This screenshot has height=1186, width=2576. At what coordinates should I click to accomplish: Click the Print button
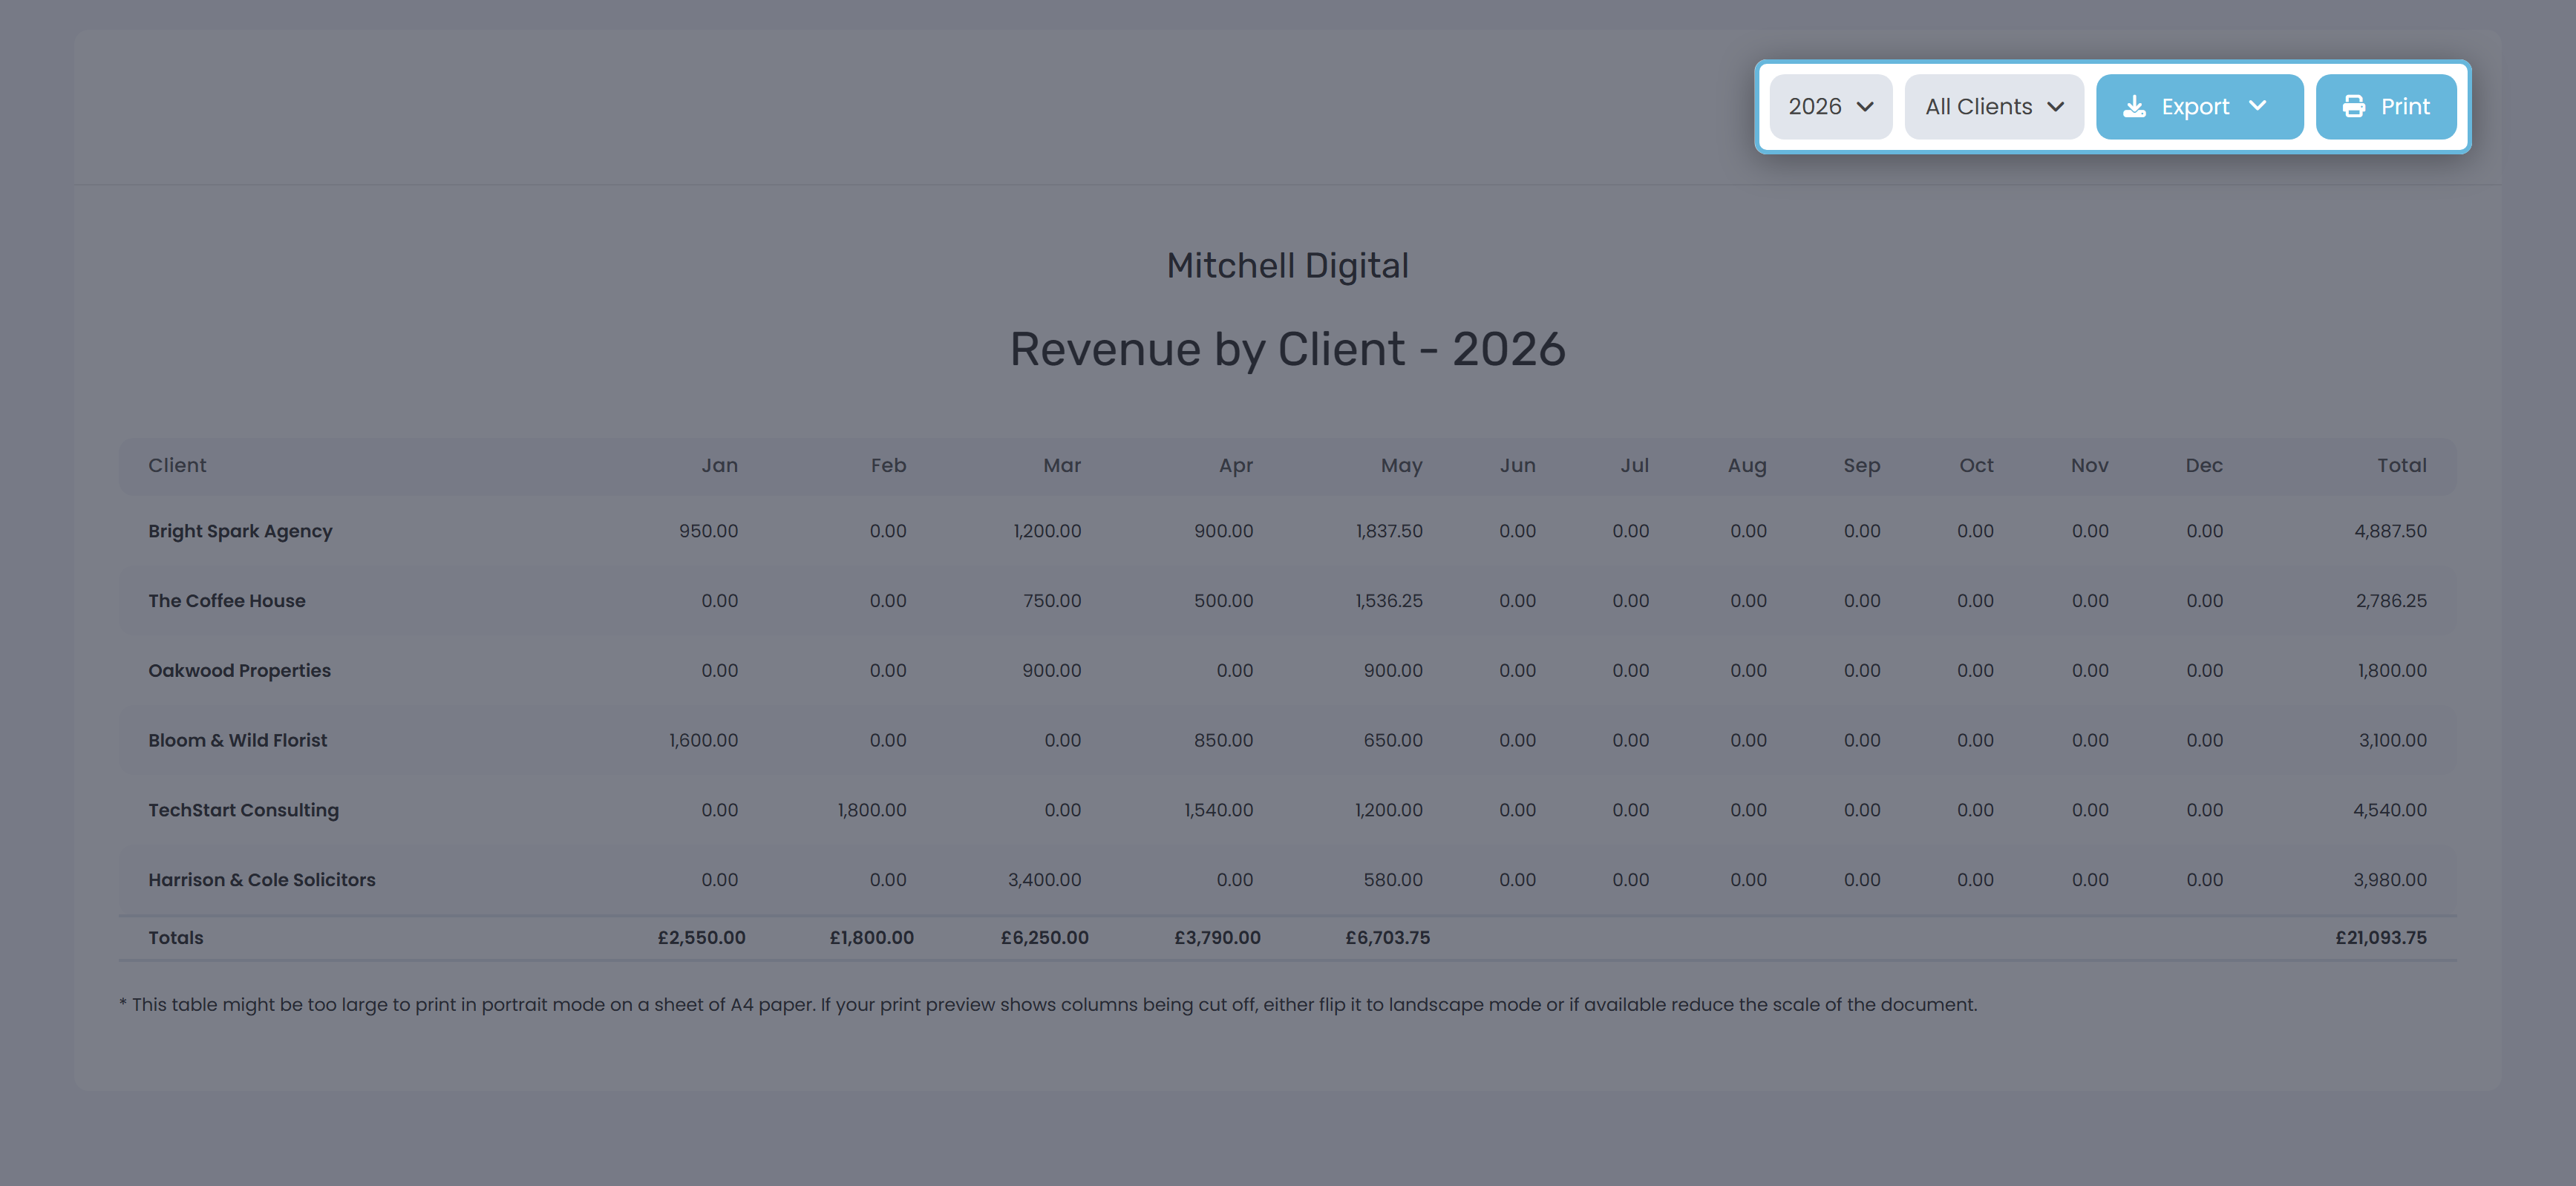[2385, 107]
